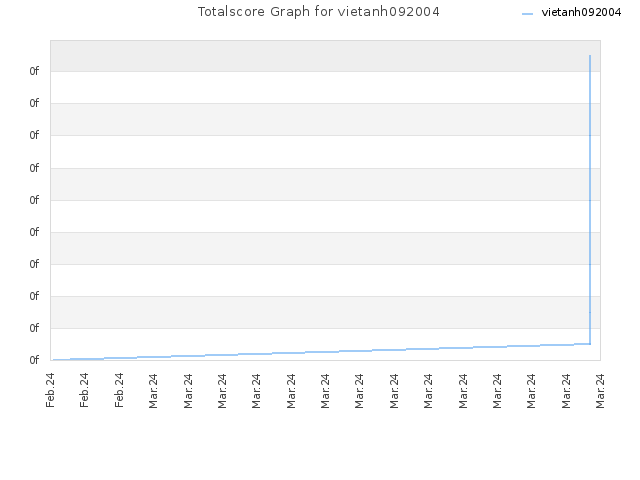Click the legend label vietanh092004
The height and width of the screenshot is (480, 640).
click(581, 12)
